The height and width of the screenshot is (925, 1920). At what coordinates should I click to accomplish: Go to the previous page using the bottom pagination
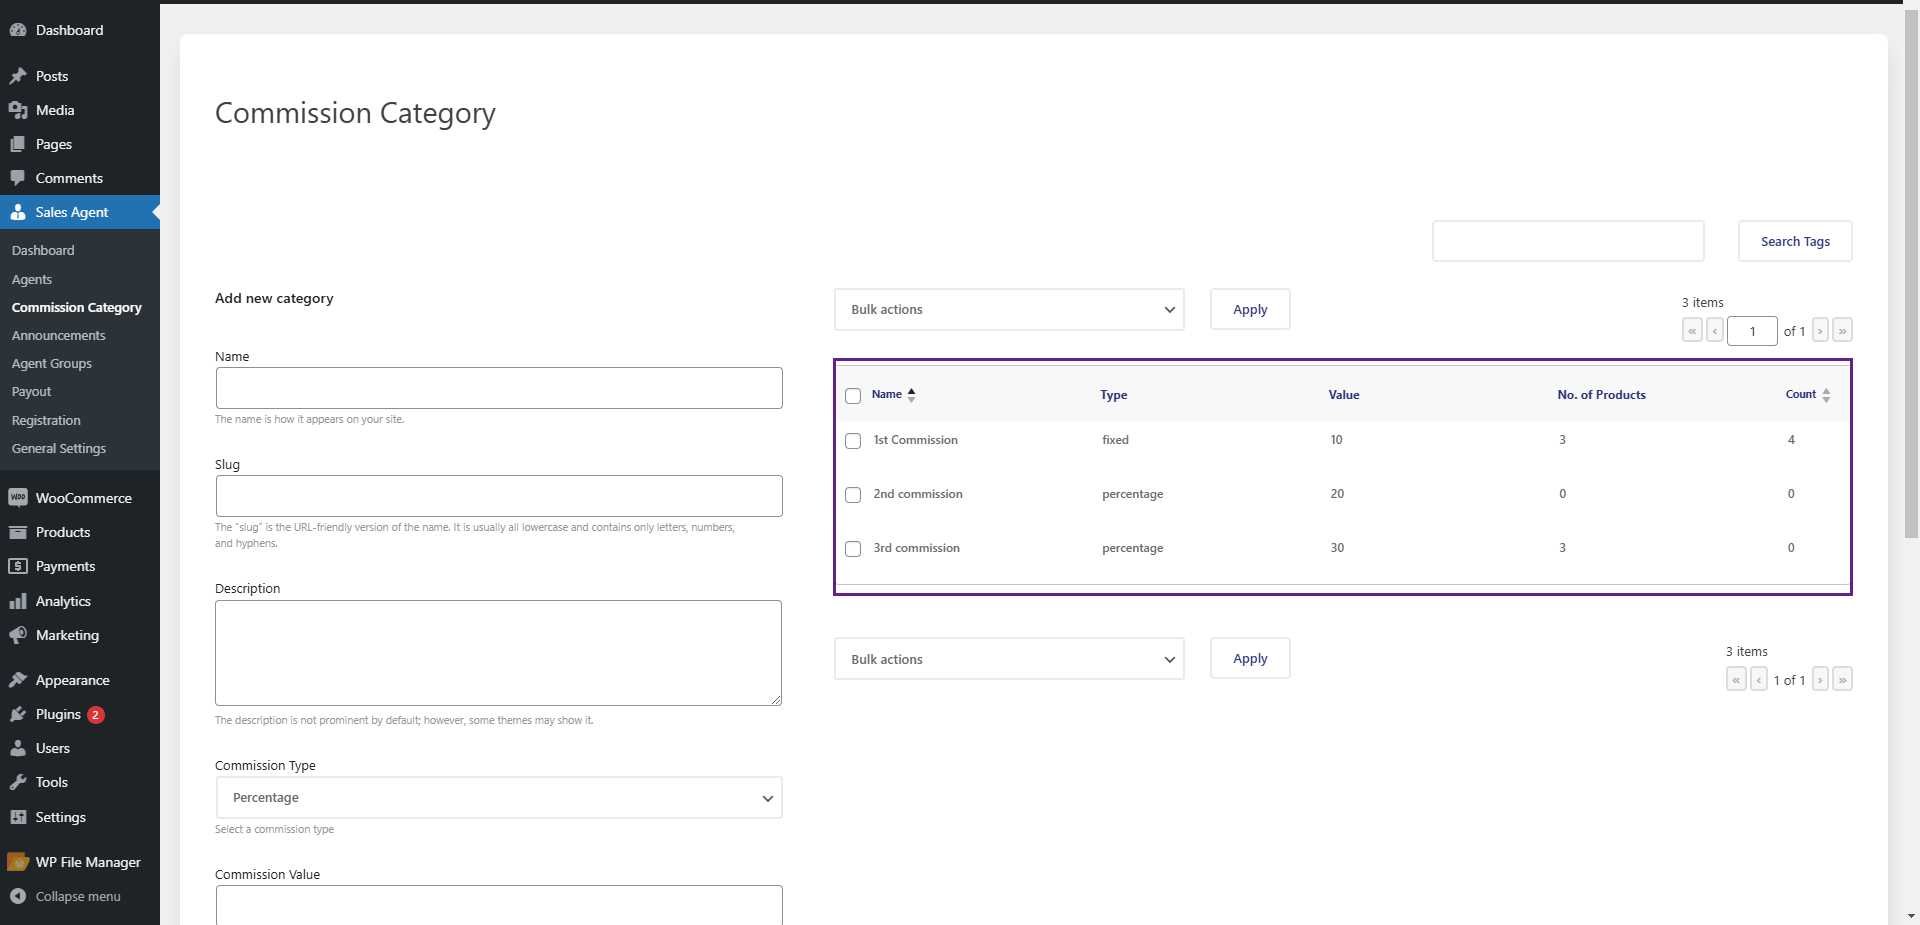[1759, 679]
